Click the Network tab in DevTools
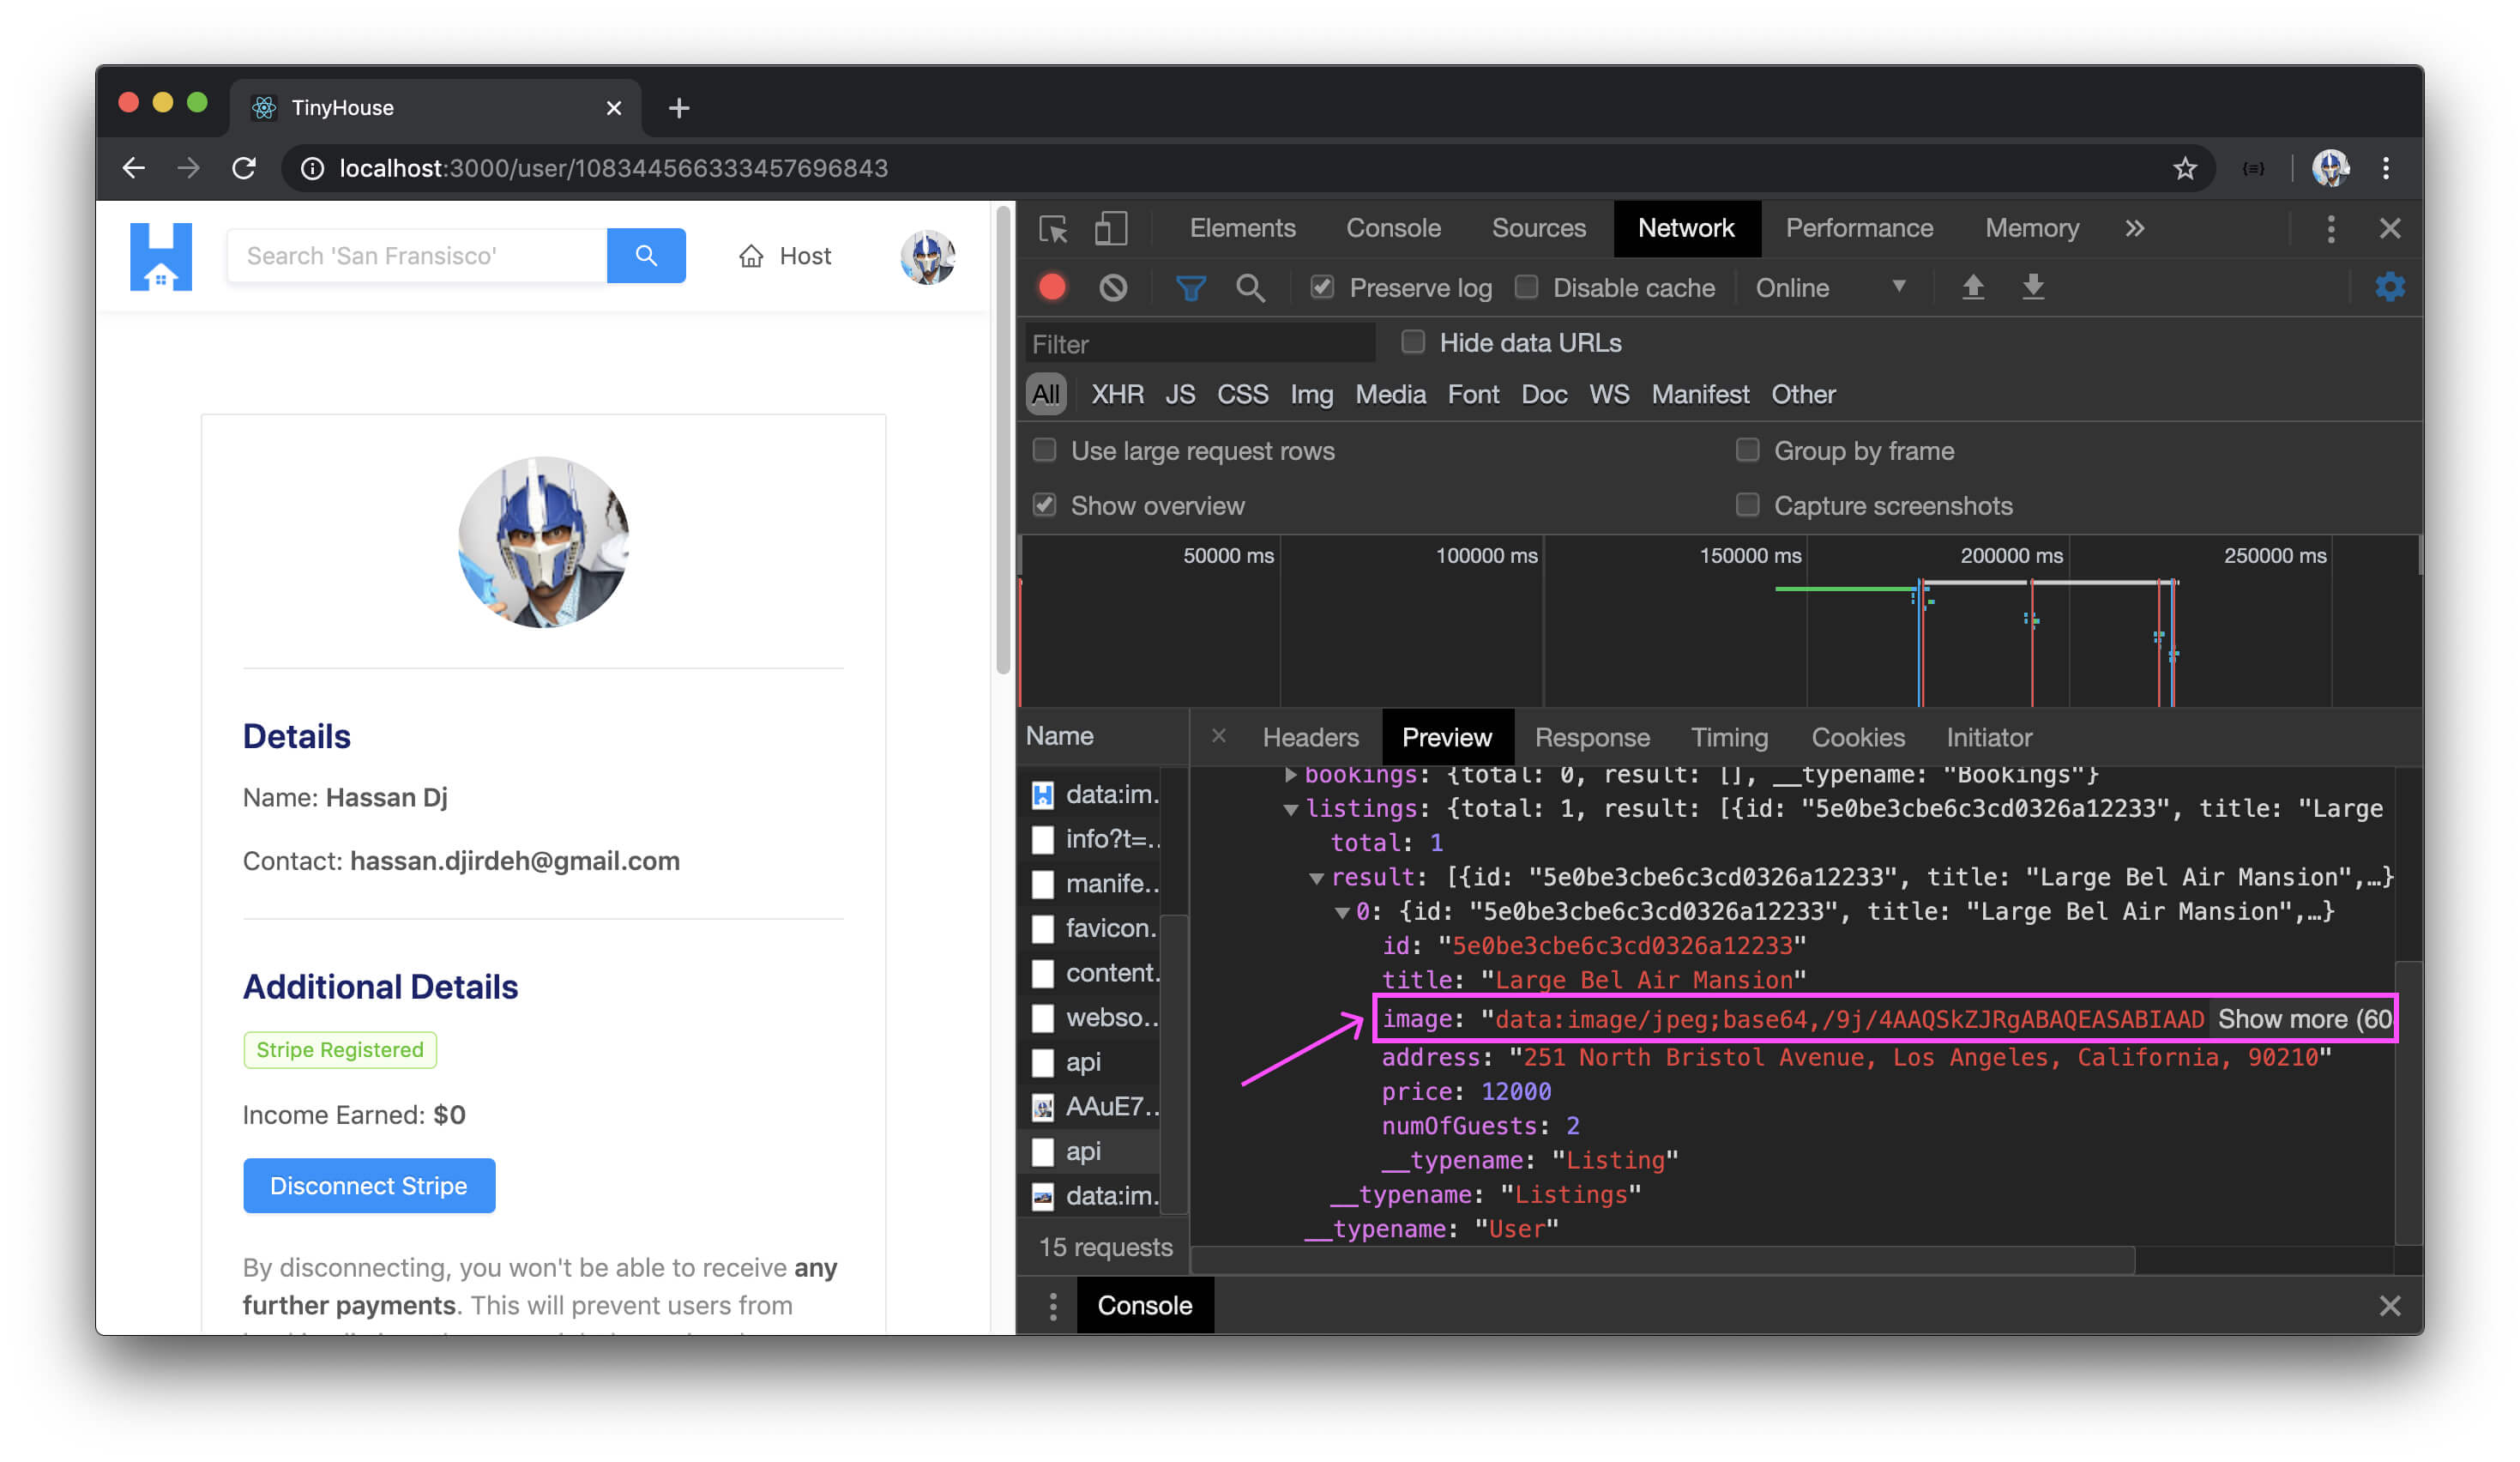This screenshot has width=2520, height=1462. pos(1684,228)
